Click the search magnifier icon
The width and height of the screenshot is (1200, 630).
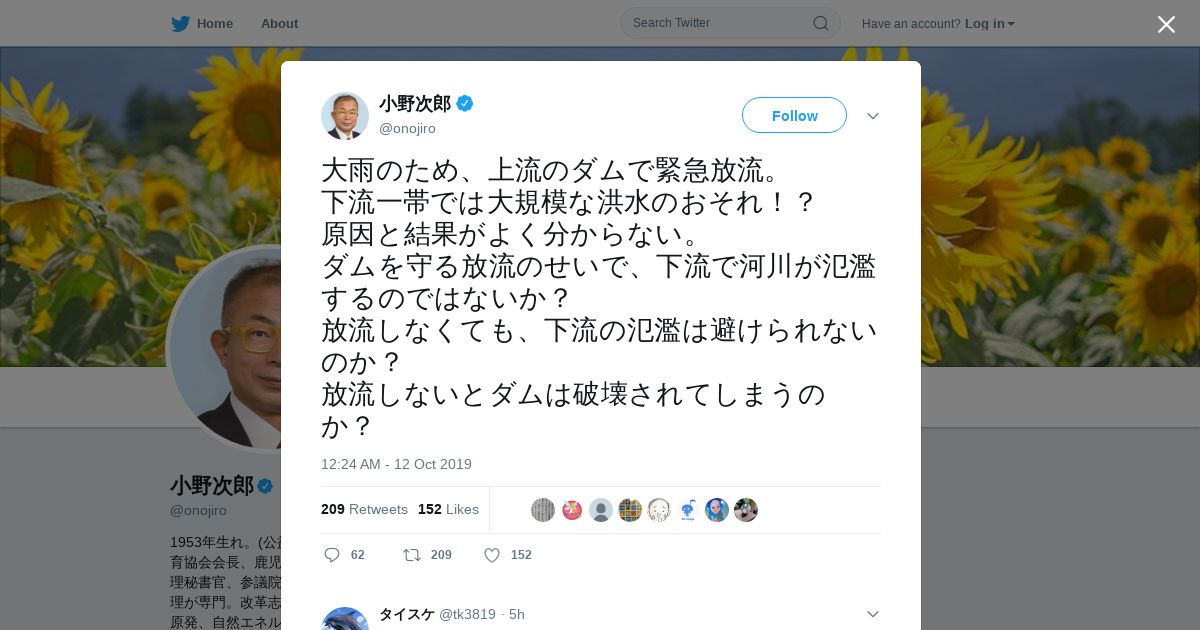[820, 23]
